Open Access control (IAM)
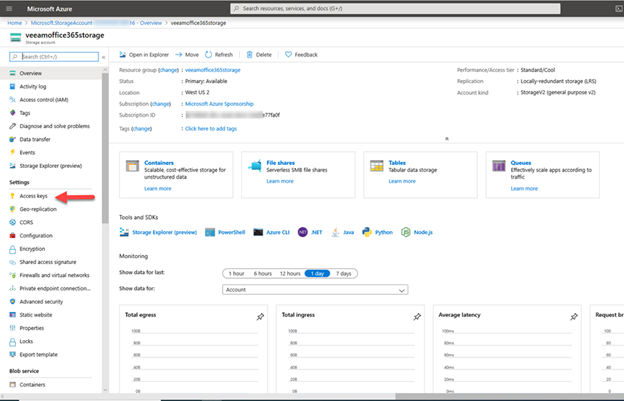 coord(44,100)
